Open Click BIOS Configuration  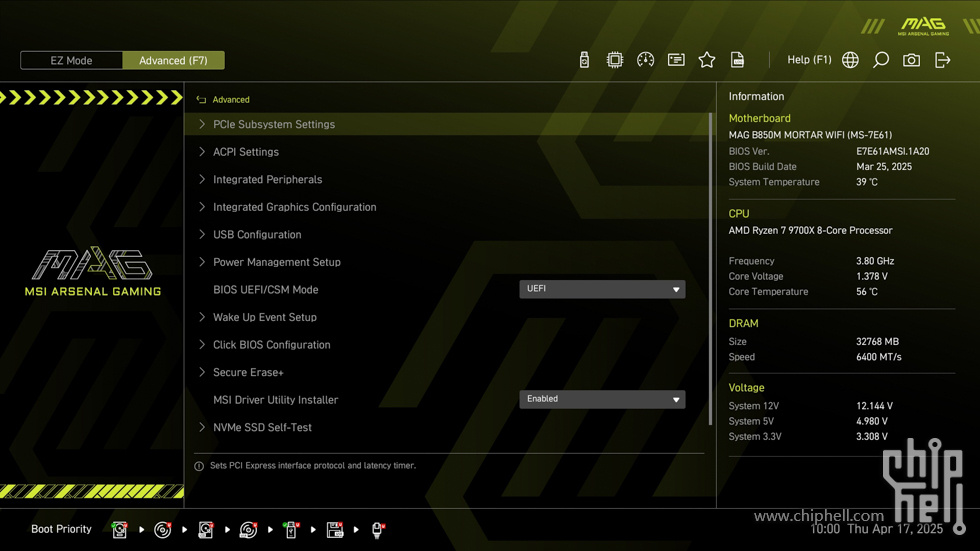point(272,345)
